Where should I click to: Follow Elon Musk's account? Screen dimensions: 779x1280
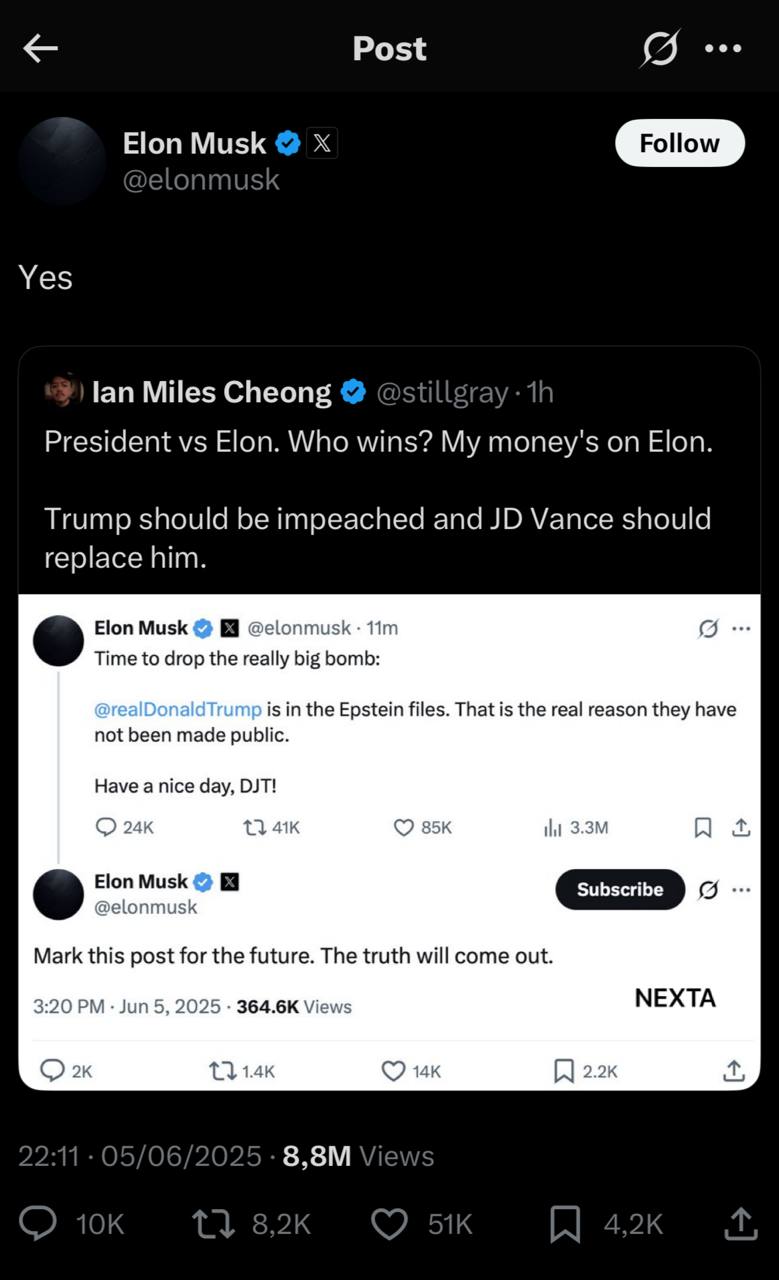point(679,143)
